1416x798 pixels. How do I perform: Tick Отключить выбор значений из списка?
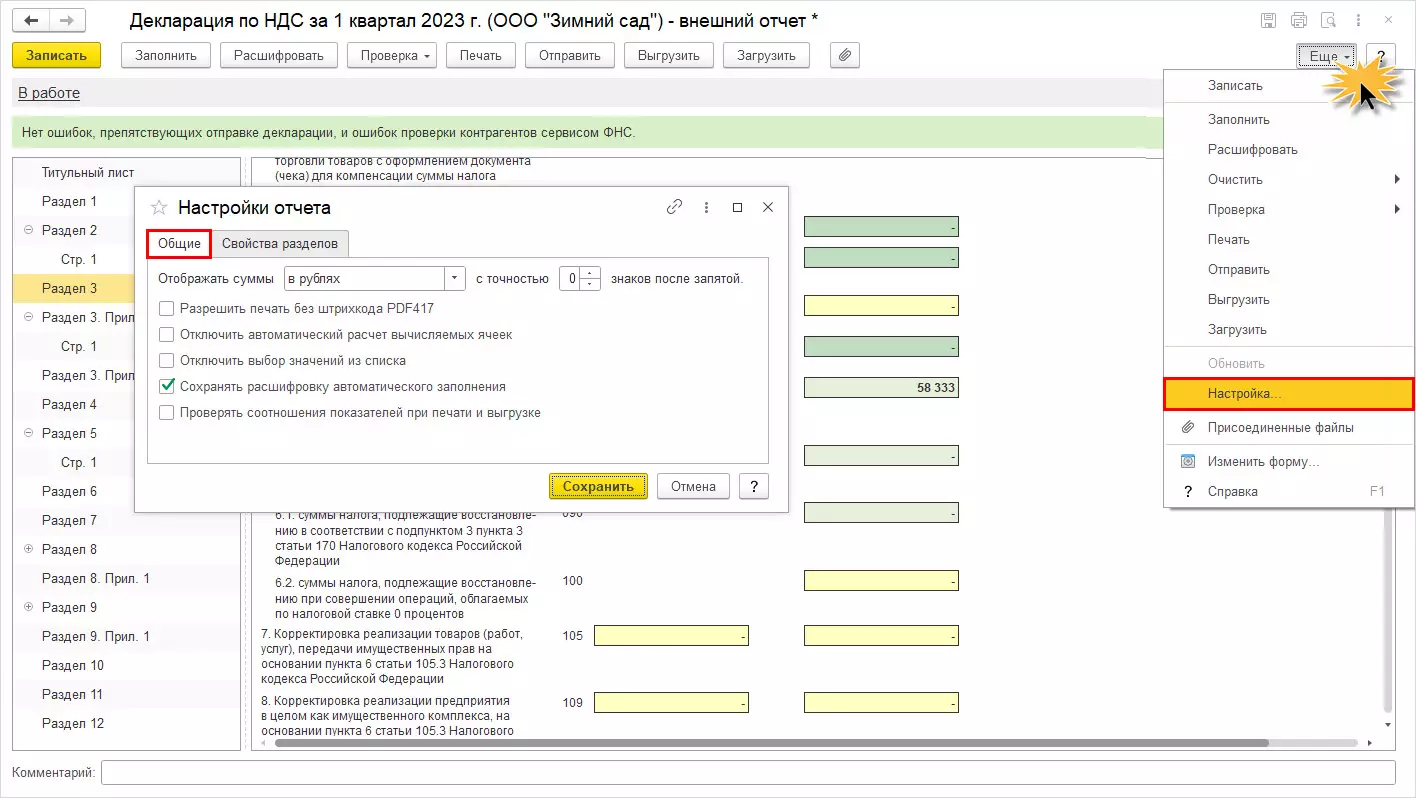[167, 361]
